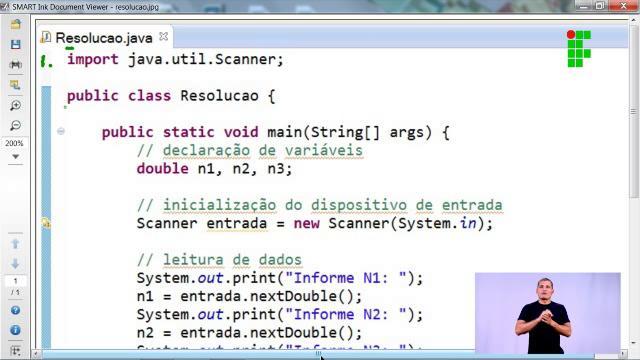This screenshot has height=360, width=640.
Task: Close the SMART Ink Document Viewer window
Action: [624, 6]
